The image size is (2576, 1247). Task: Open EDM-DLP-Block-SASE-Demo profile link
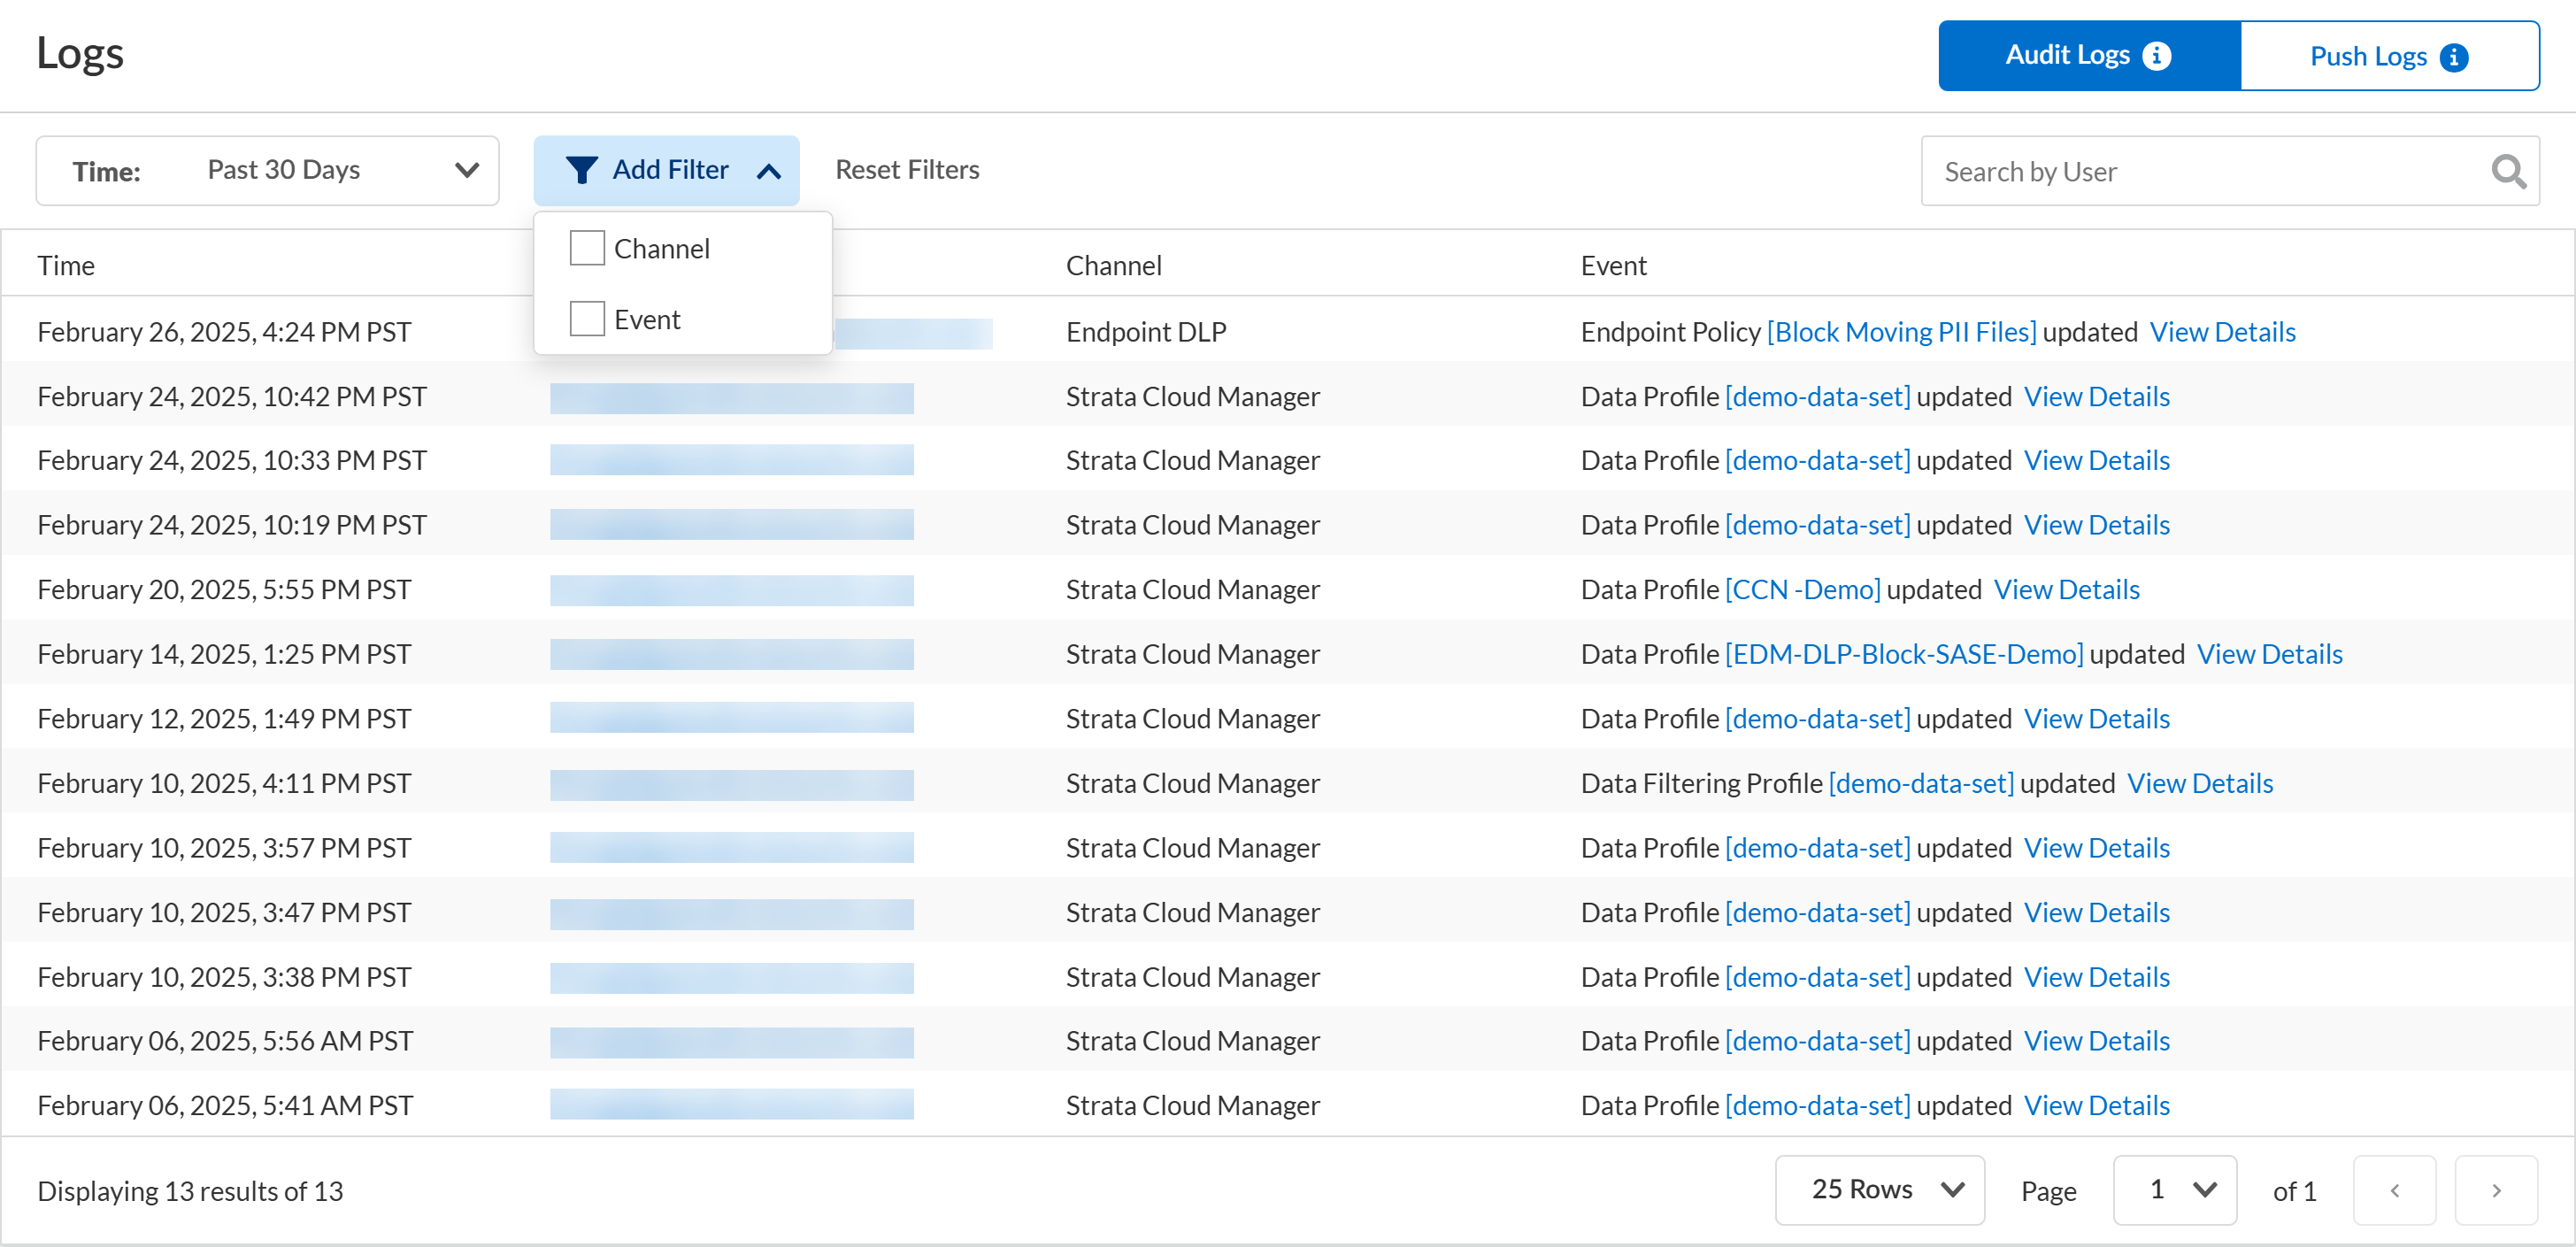(1904, 654)
